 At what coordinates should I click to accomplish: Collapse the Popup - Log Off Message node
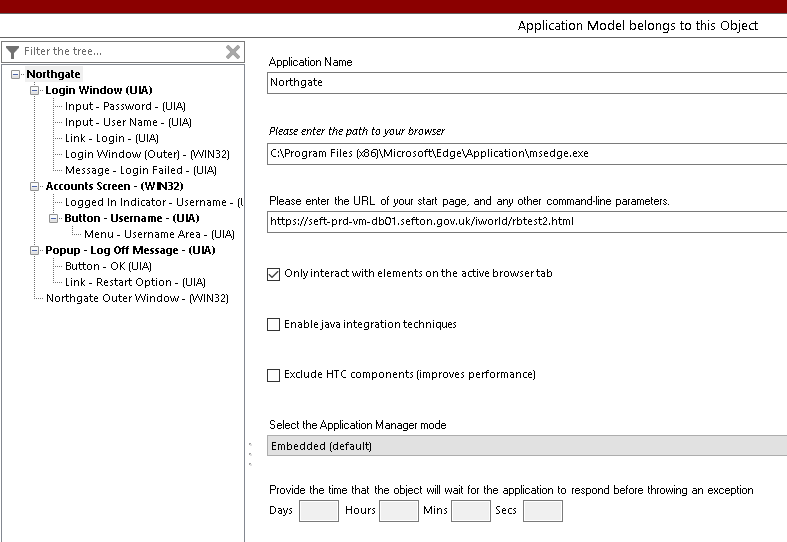tap(35, 250)
